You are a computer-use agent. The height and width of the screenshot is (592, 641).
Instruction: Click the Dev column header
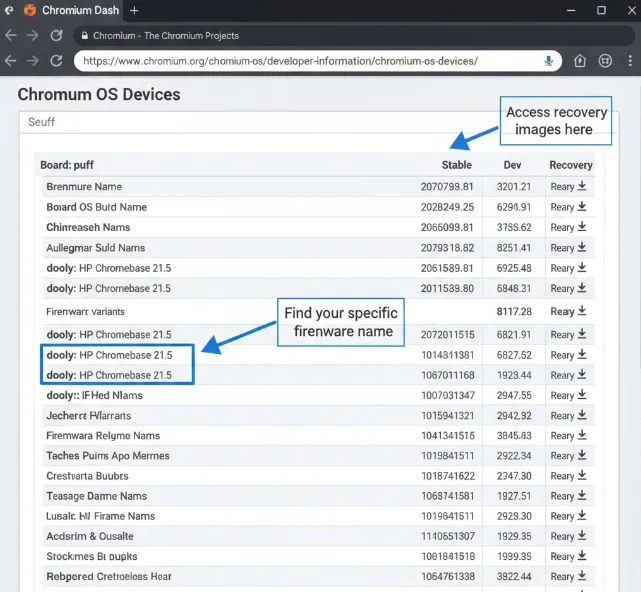(x=512, y=165)
